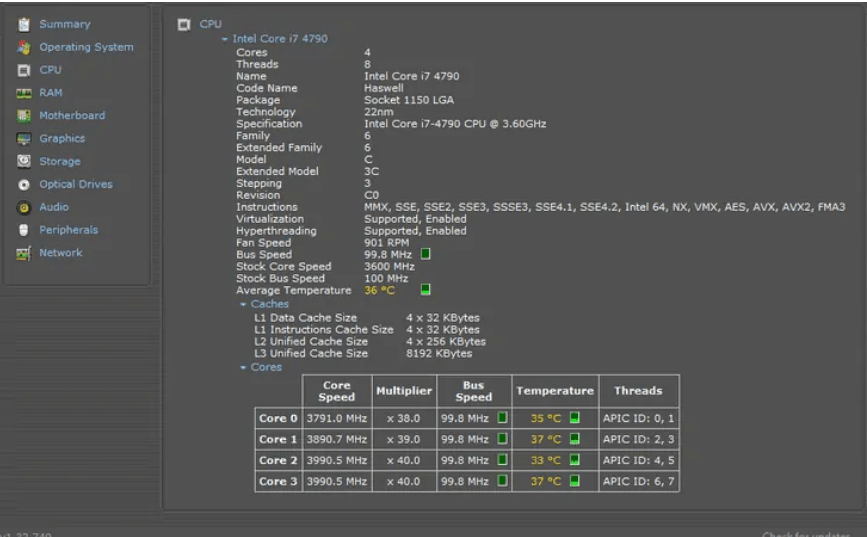
Task: Click Core 1 bus speed tray icon
Action: [x=502, y=439]
